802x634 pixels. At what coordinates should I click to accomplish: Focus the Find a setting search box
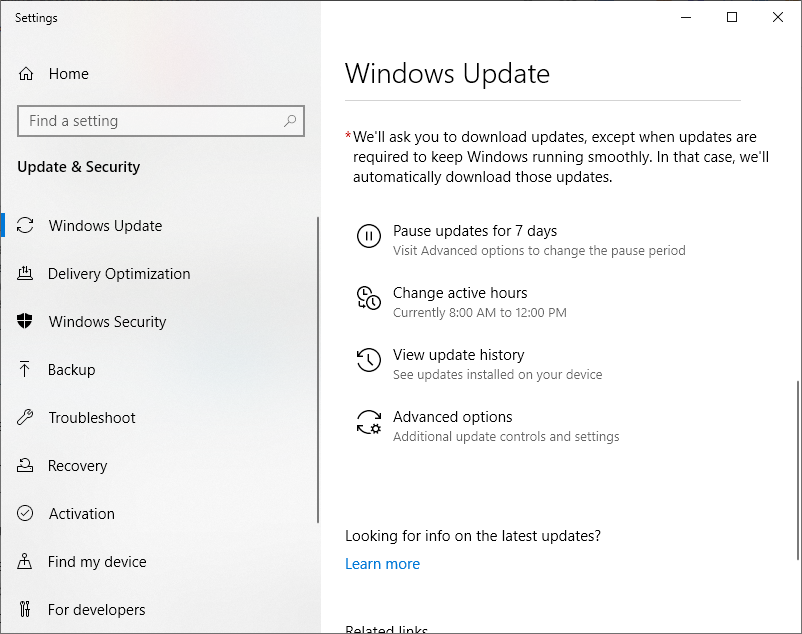161,121
